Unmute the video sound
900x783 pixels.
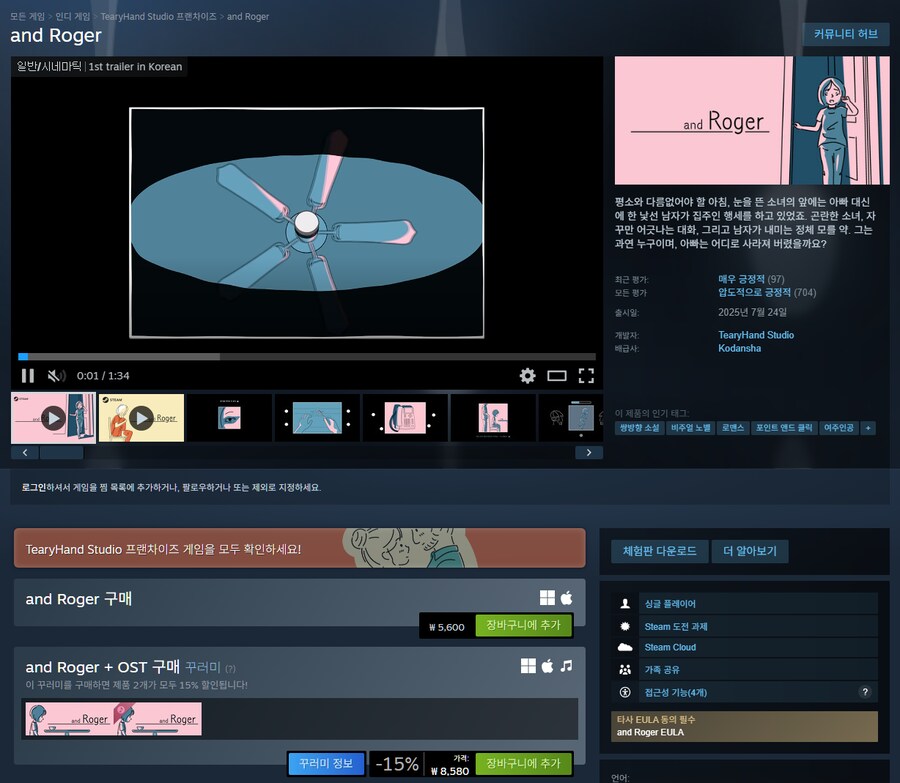click(57, 376)
